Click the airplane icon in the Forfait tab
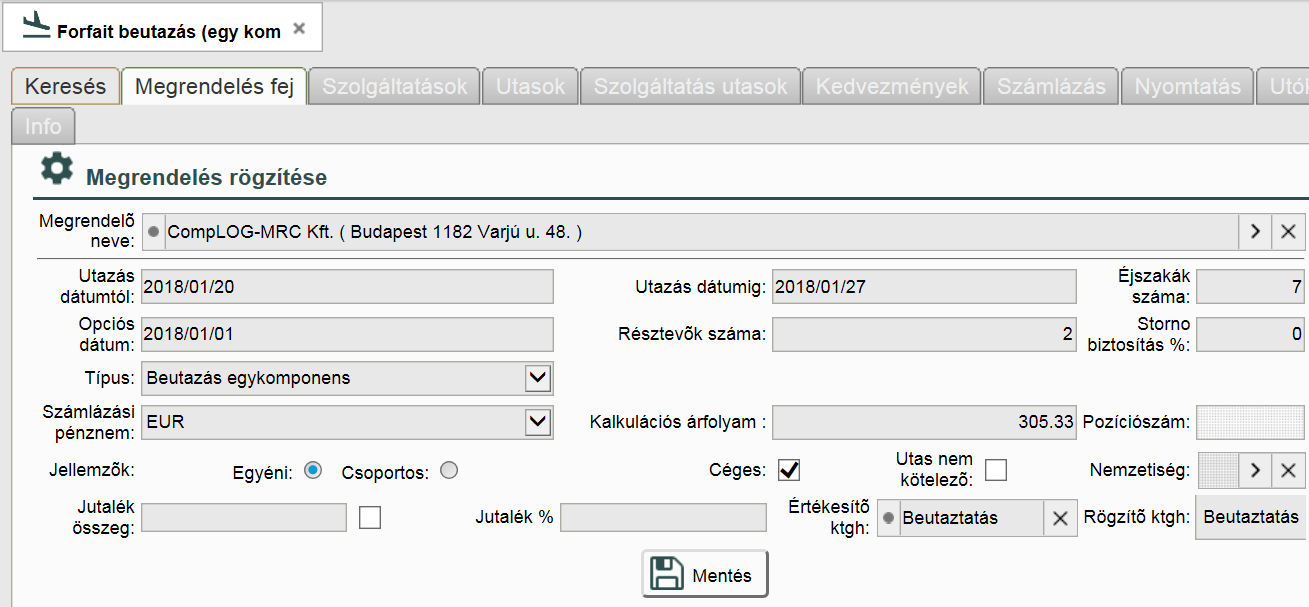Image resolution: width=1309 pixels, height=607 pixels. click(x=35, y=24)
